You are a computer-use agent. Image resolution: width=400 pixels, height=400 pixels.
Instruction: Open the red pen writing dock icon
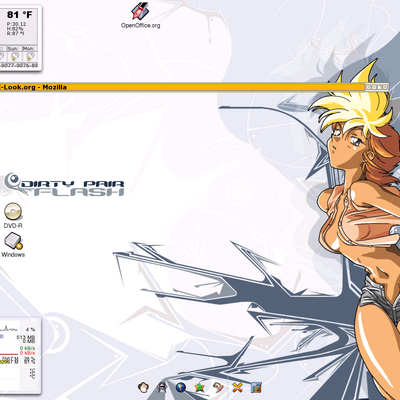tap(218, 387)
